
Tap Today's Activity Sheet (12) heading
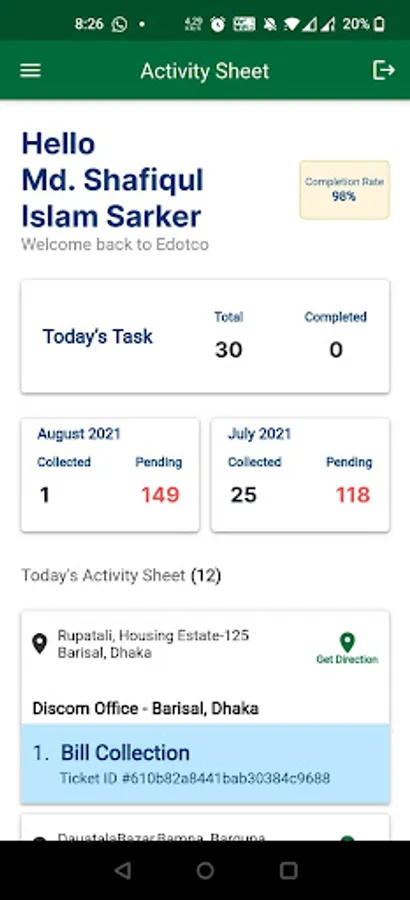(x=121, y=575)
